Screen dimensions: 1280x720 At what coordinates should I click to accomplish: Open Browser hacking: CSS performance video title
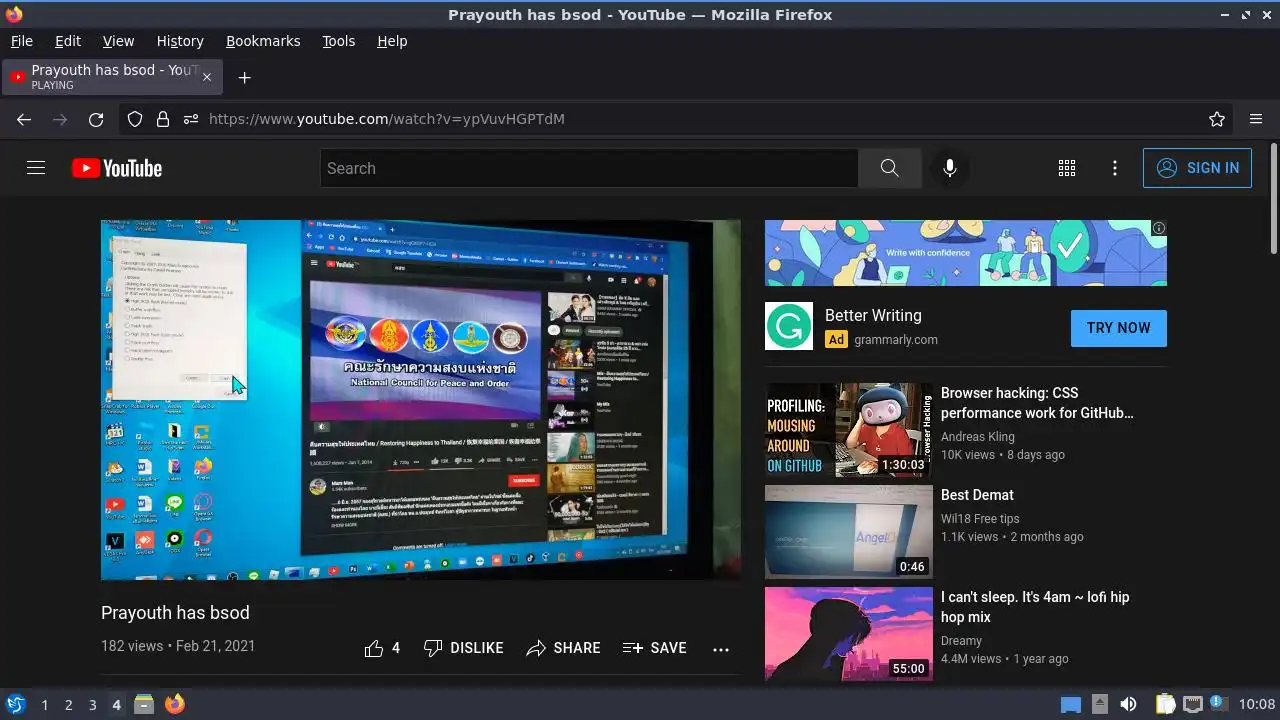click(1037, 403)
